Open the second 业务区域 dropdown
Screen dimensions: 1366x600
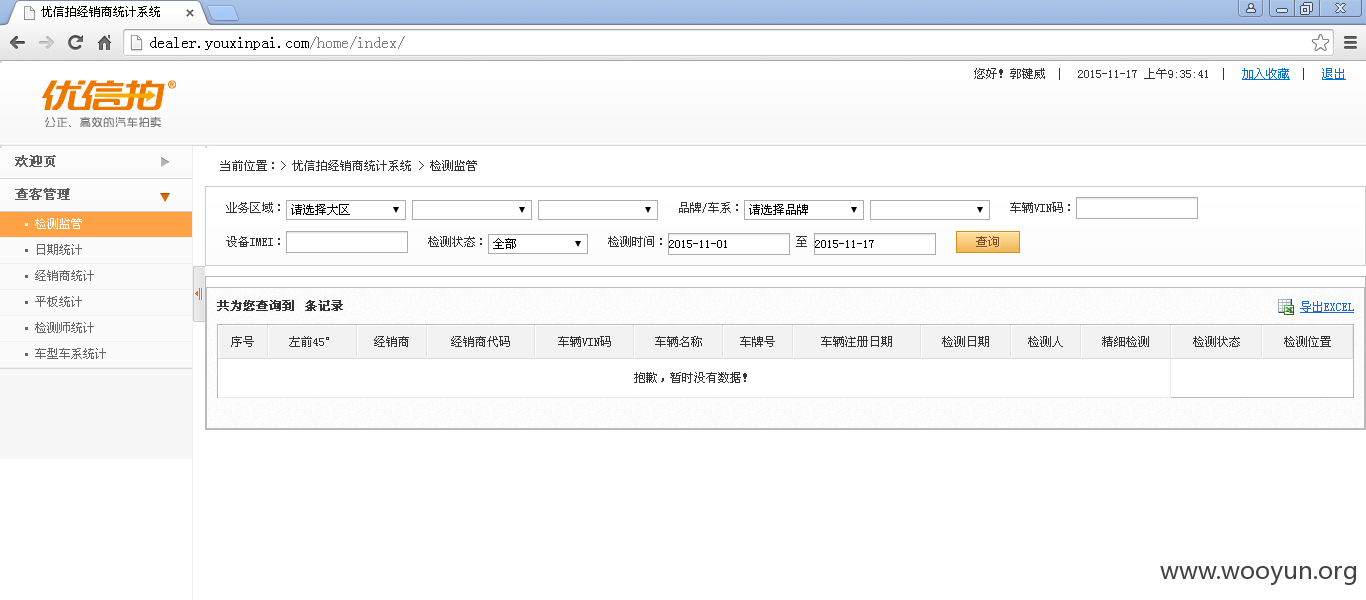(x=472, y=210)
